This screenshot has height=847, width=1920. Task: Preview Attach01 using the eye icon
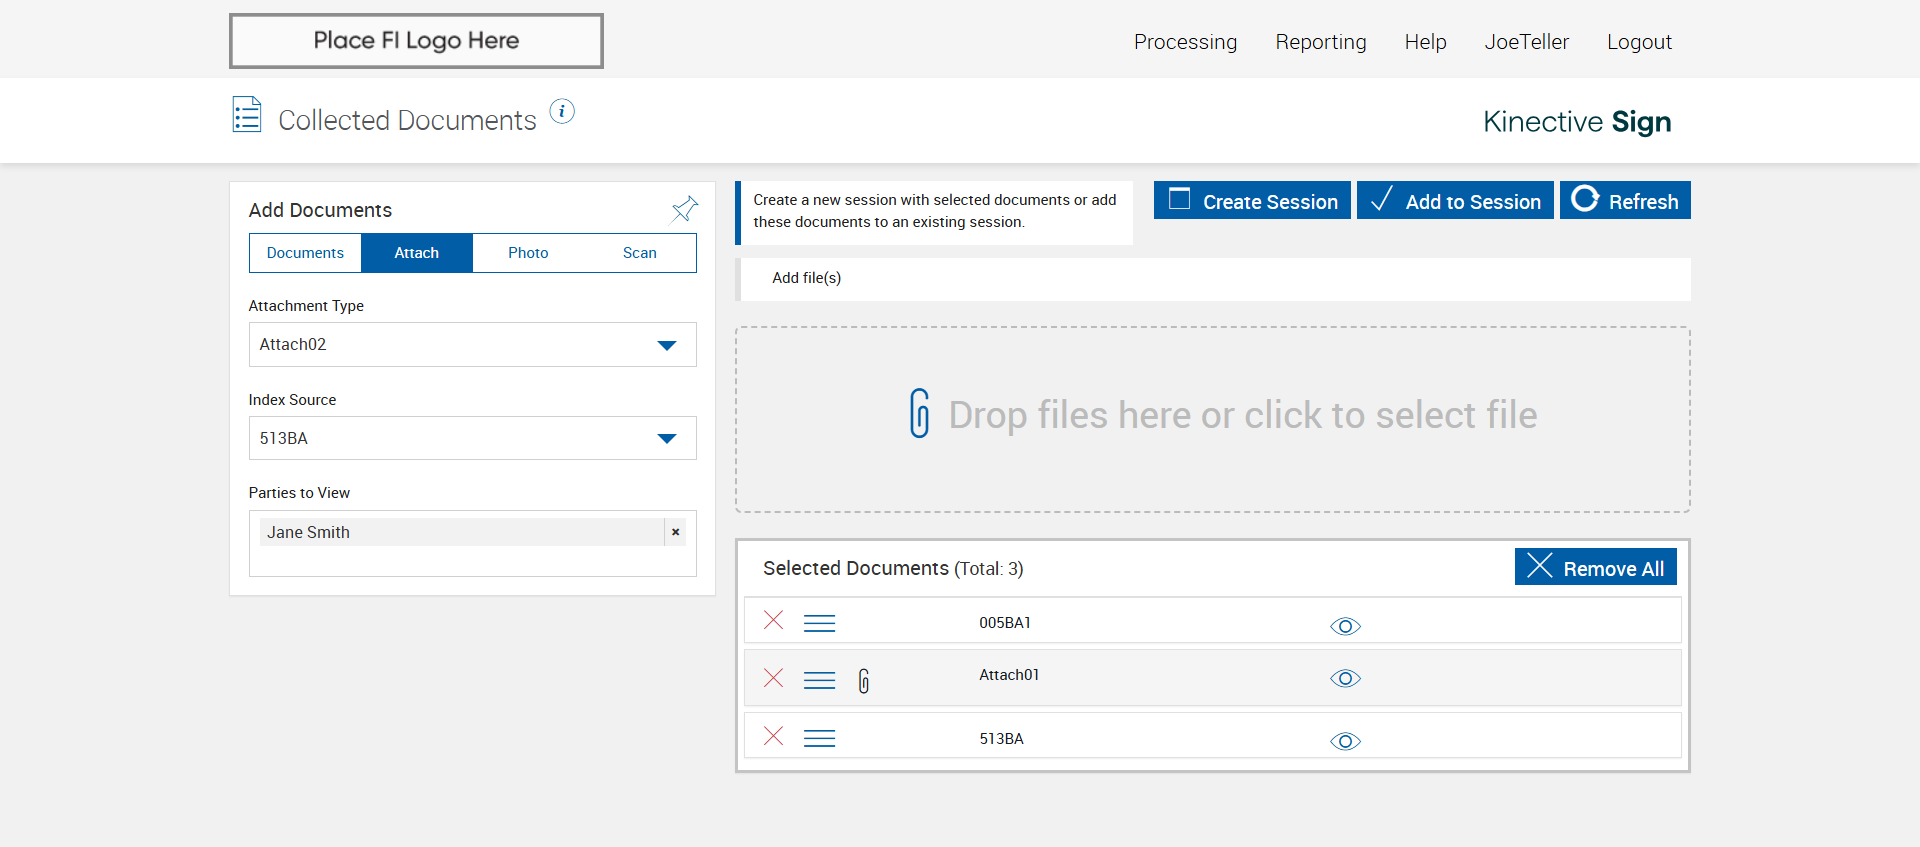coord(1345,679)
